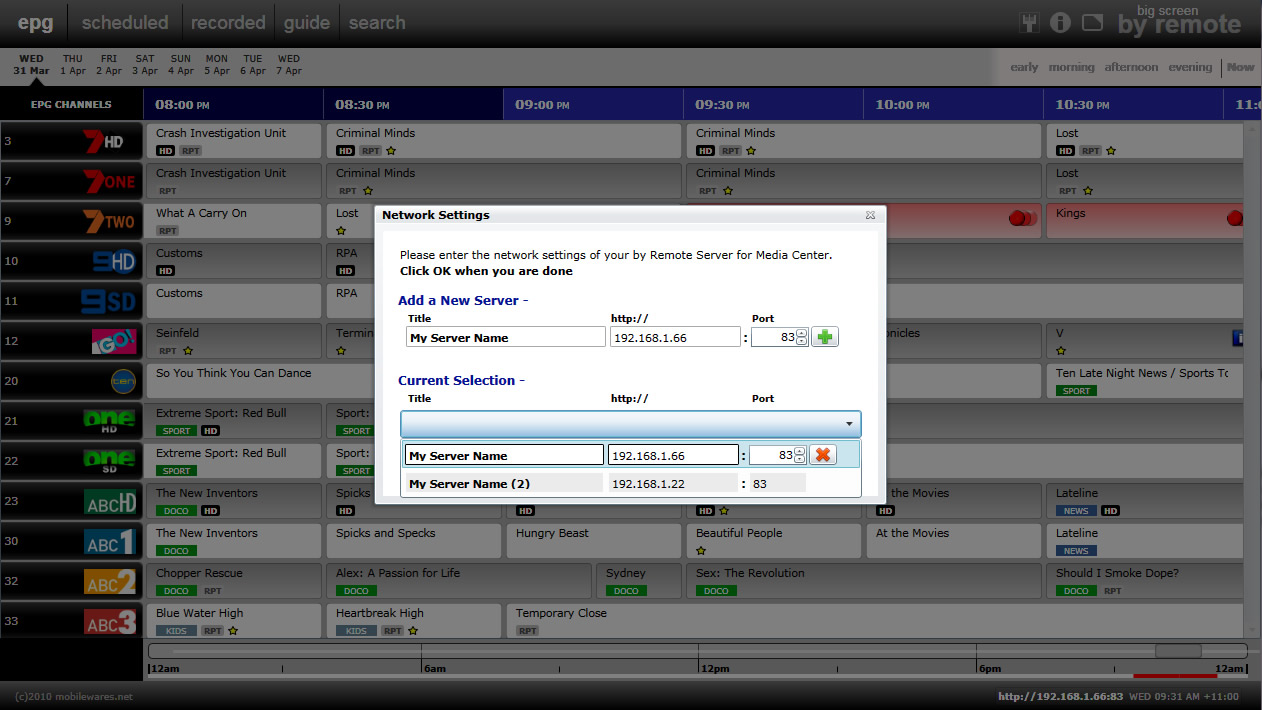Click star icon on Blue Water High
The image size is (1262, 710).
(233, 631)
